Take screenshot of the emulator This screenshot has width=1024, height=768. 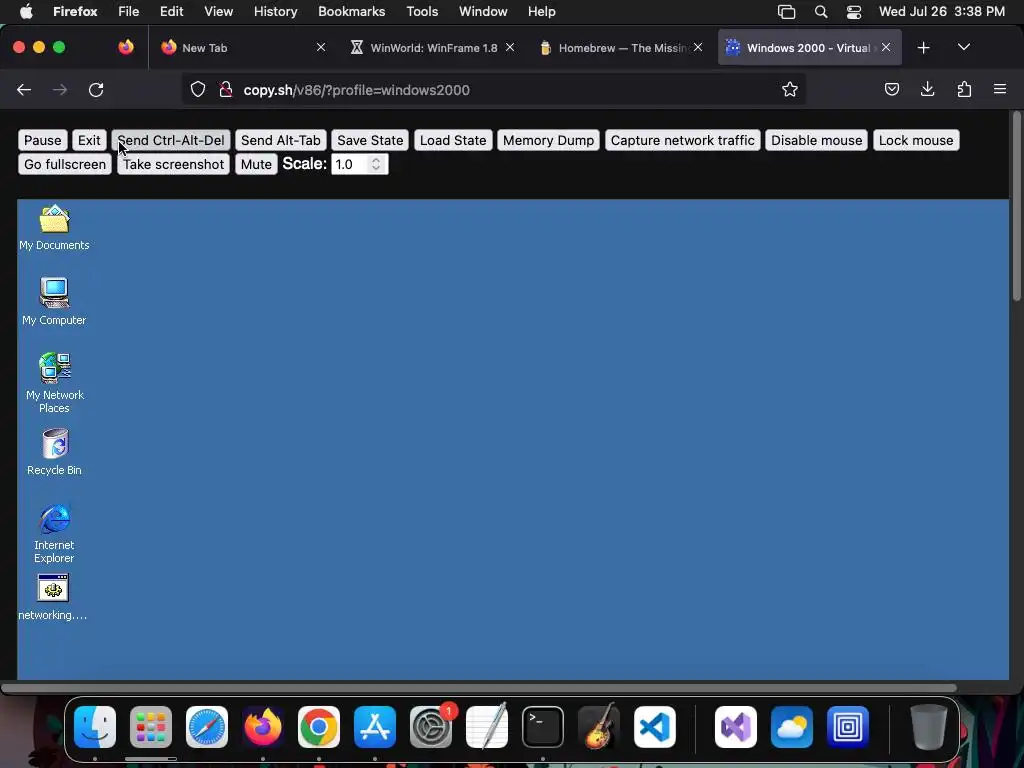pos(174,165)
